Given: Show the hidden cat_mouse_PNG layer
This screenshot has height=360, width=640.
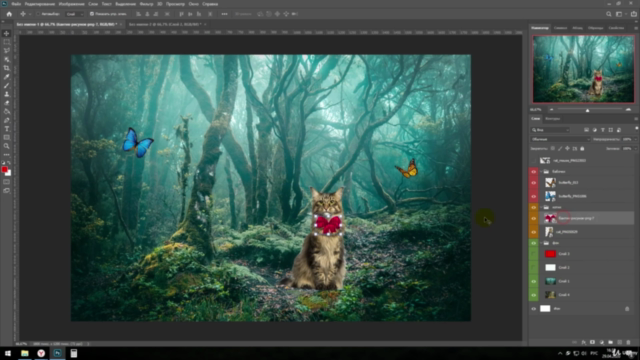Looking at the screenshot, I should pyautogui.click(x=533, y=160).
